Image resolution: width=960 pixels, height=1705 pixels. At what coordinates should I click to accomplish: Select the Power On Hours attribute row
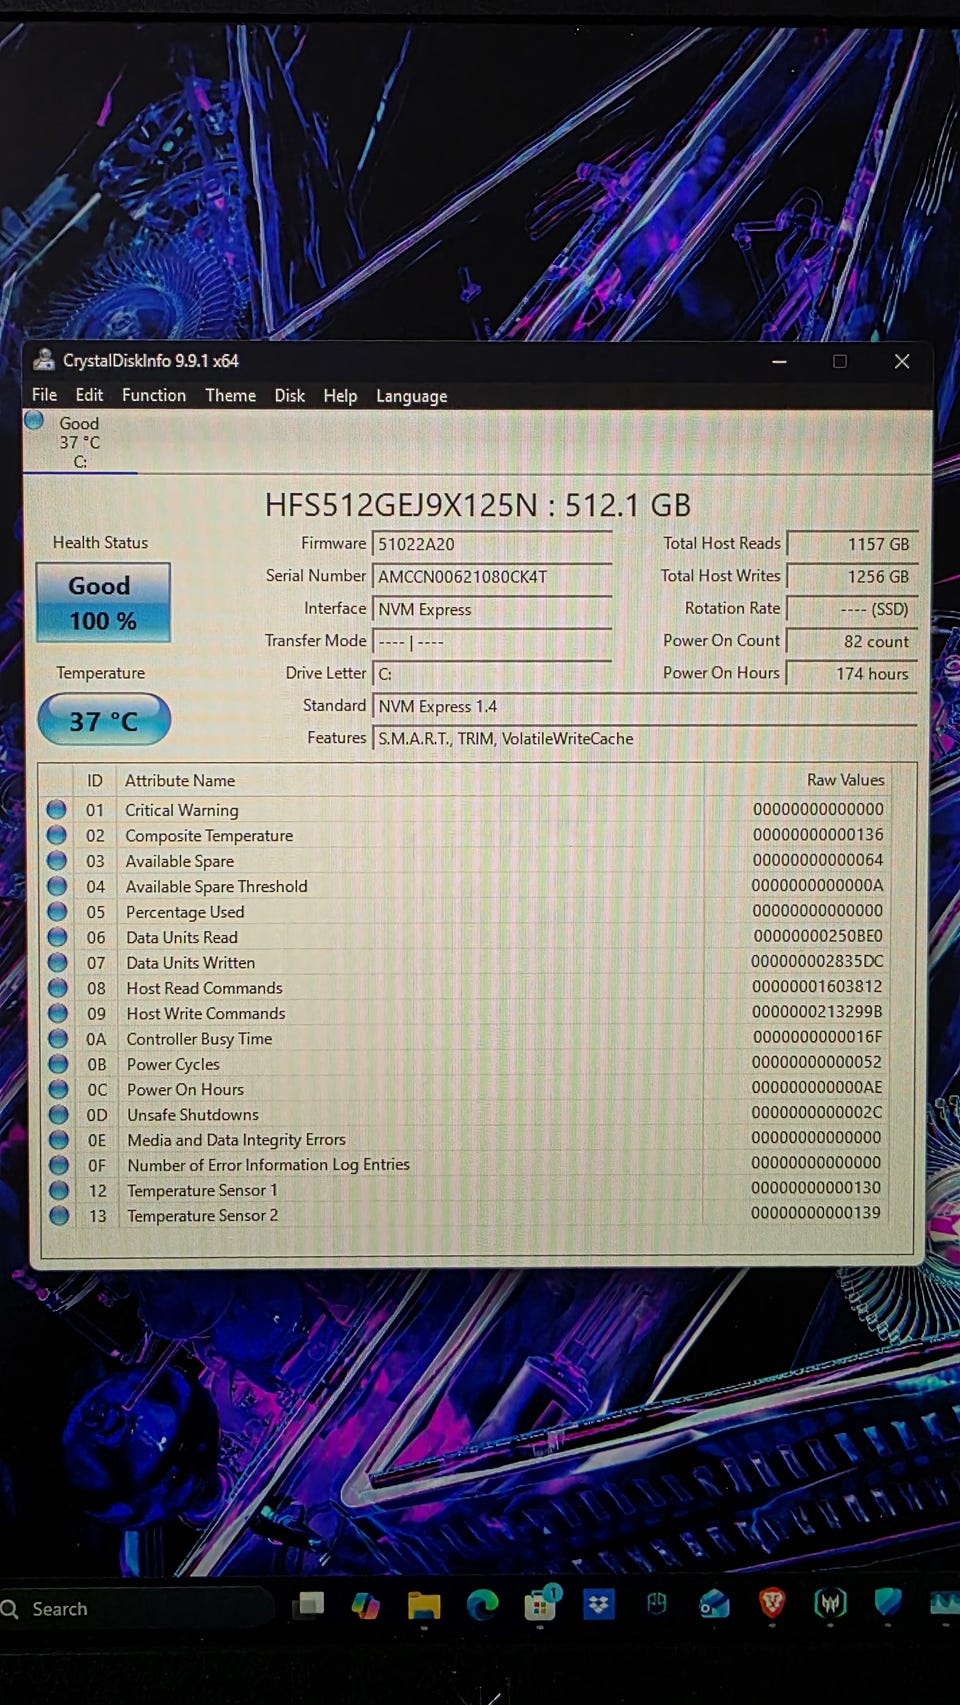[x=465, y=1089]
